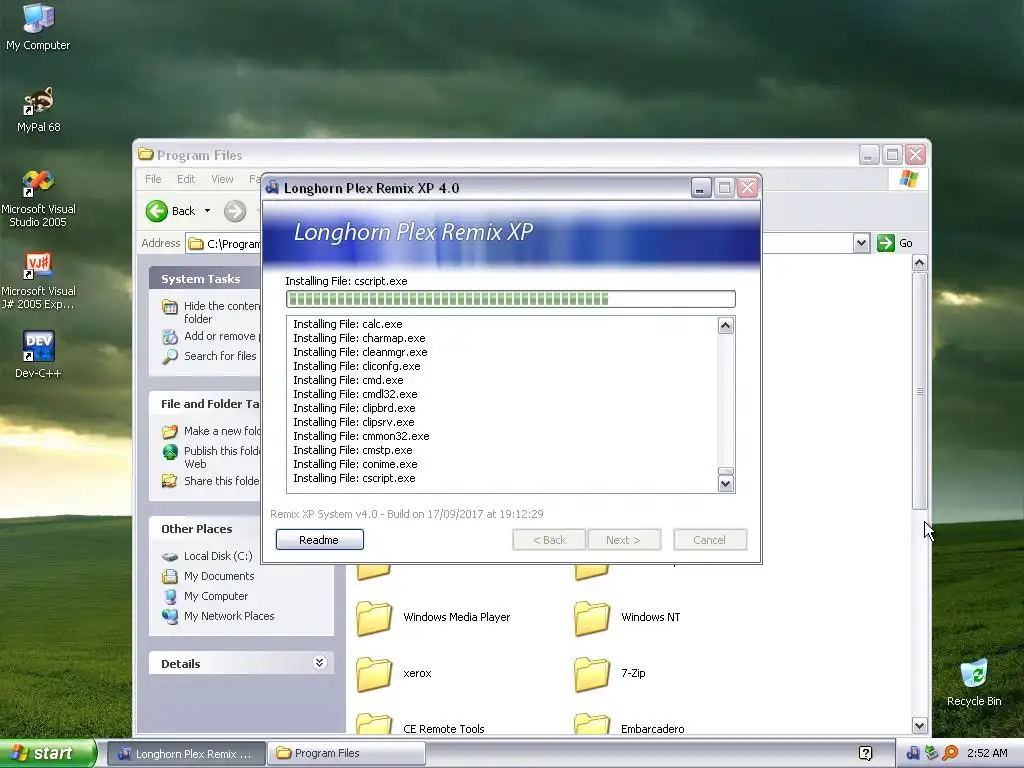Open the Back button history dropdown arrow
This screenshot has width=1024, height=768.
[x=208, y=211]
